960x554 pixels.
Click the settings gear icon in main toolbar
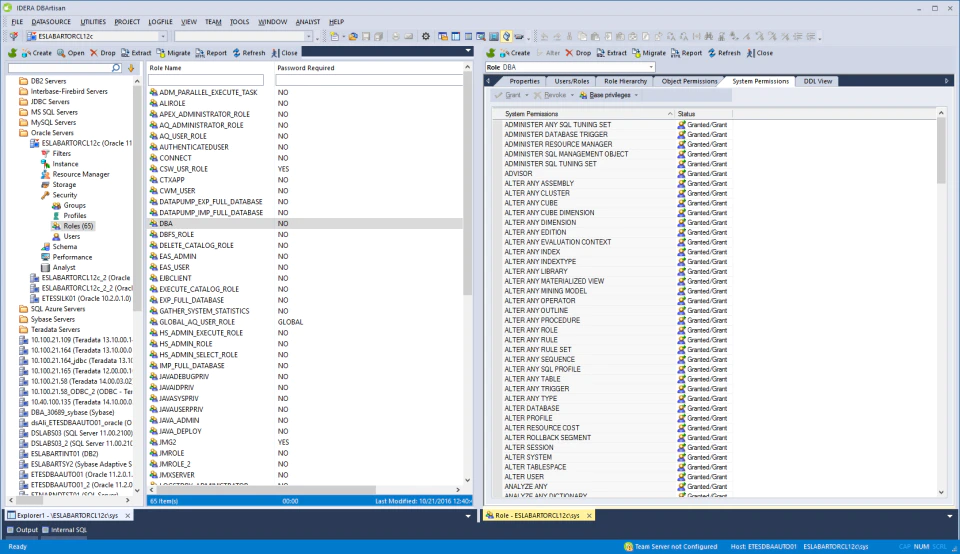pos(426,36)
